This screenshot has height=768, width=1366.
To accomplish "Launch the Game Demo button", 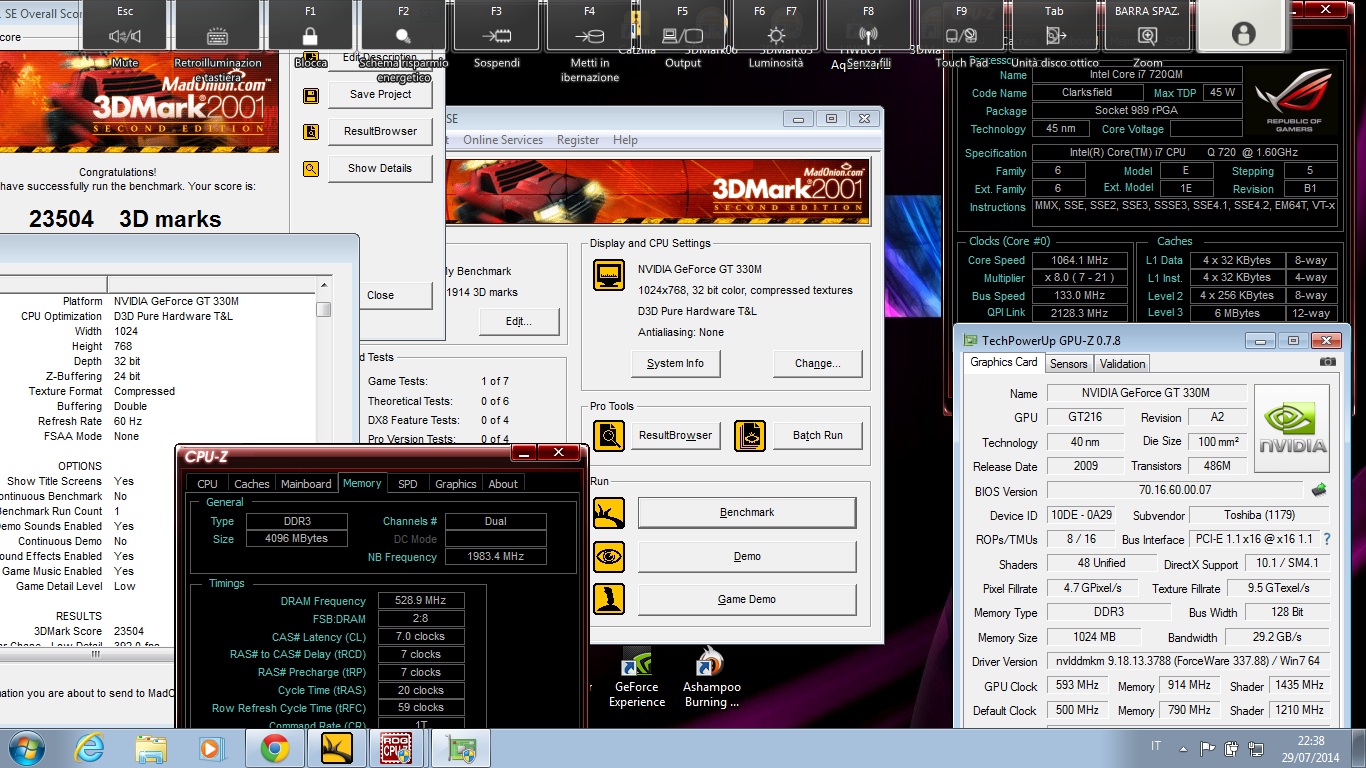I will pos(747,599).
